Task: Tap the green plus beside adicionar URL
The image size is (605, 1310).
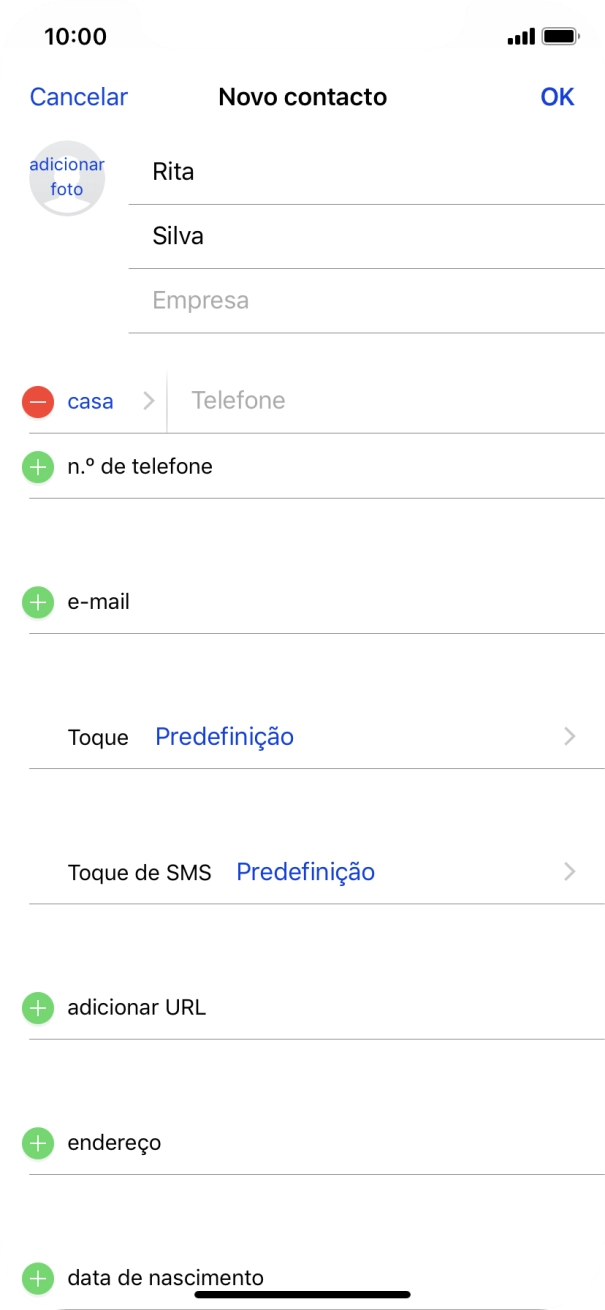Action: [37, 1007]
